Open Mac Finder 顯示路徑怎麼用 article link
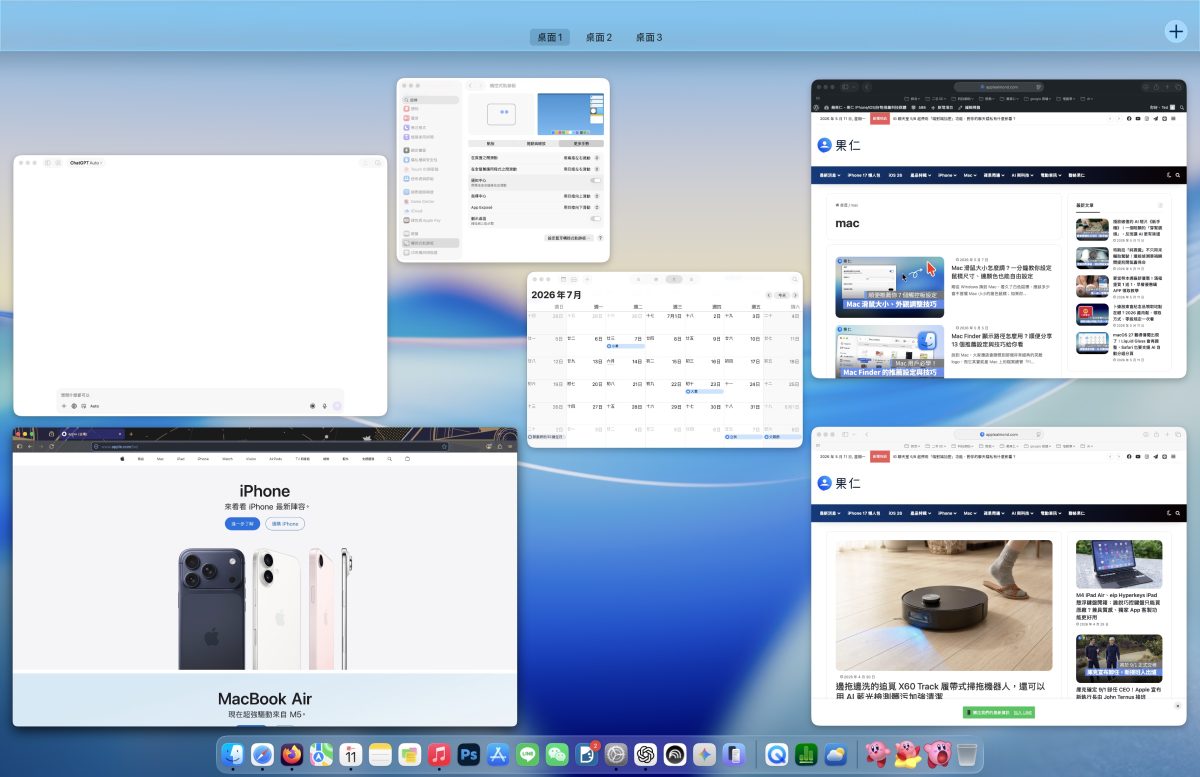This screenshot has height=777, width=1200. (x=1000, y=341)
